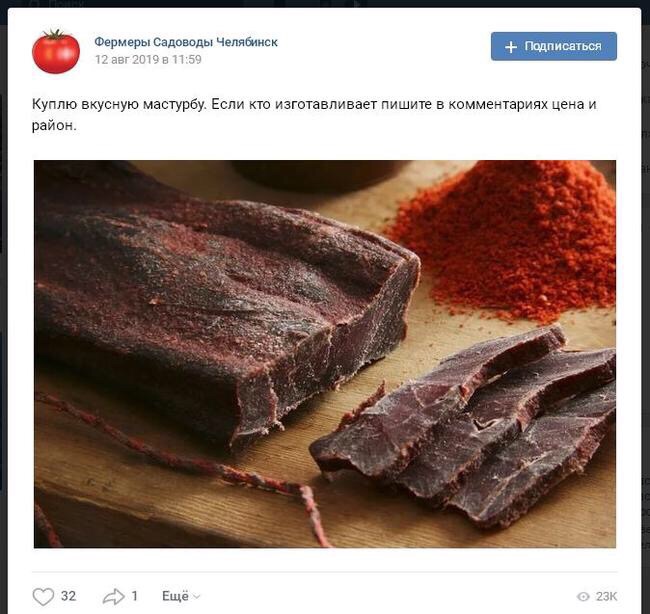This screenshot has height=614, width=650.
Task: Click the plus icon in Подписаться
Action: coord(511,47)
